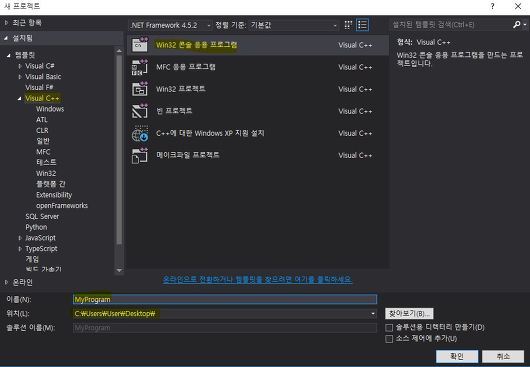Collapse the Installed section
The height and width of the screenshot is (367, 530).
pyautogui.click(x=6, y=38)
